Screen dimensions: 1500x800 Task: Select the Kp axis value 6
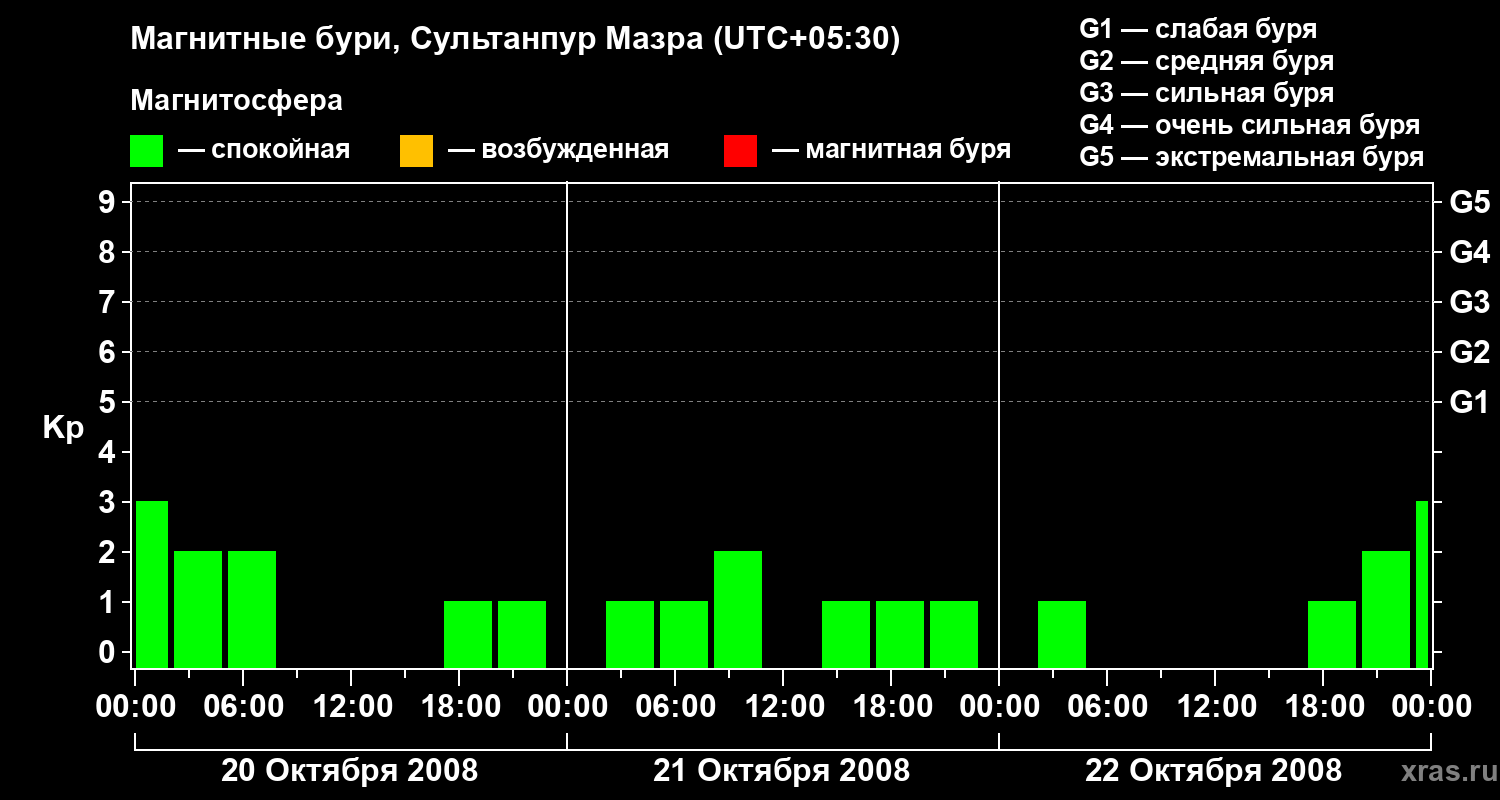click(109, 353)
